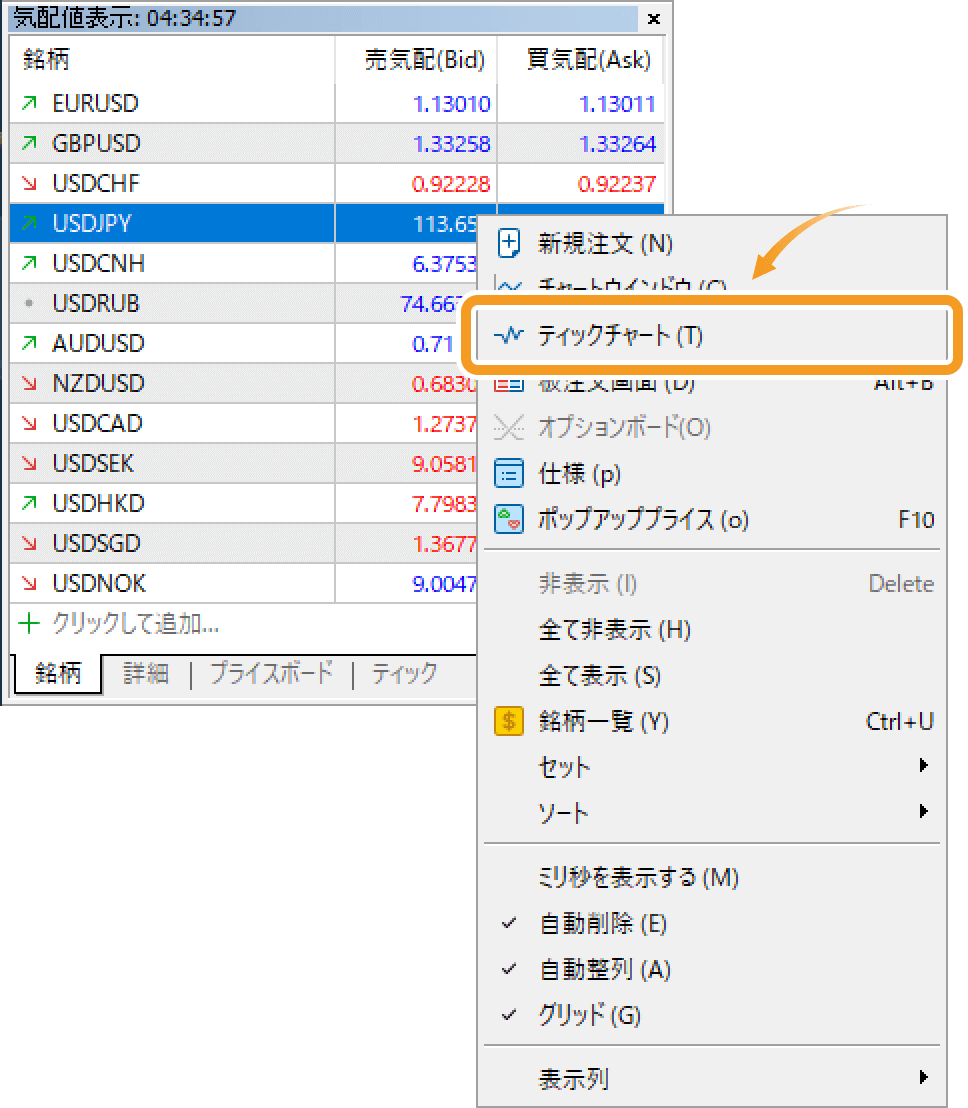Click EURUSD ask price 1.13011

[617, 104]
